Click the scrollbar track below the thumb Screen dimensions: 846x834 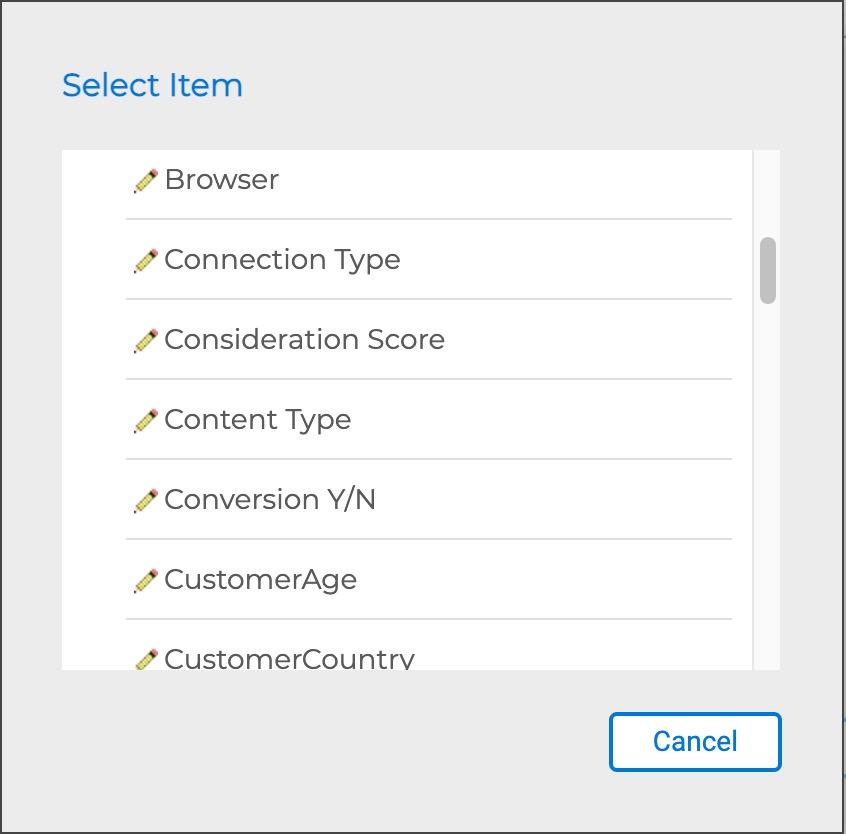tap(767, 480)
